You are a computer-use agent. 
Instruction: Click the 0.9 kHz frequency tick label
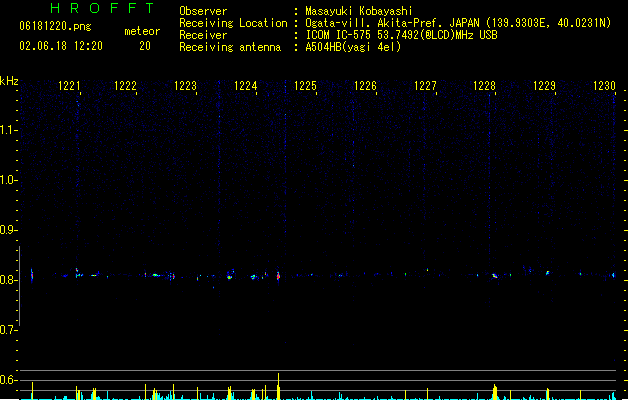8,230
